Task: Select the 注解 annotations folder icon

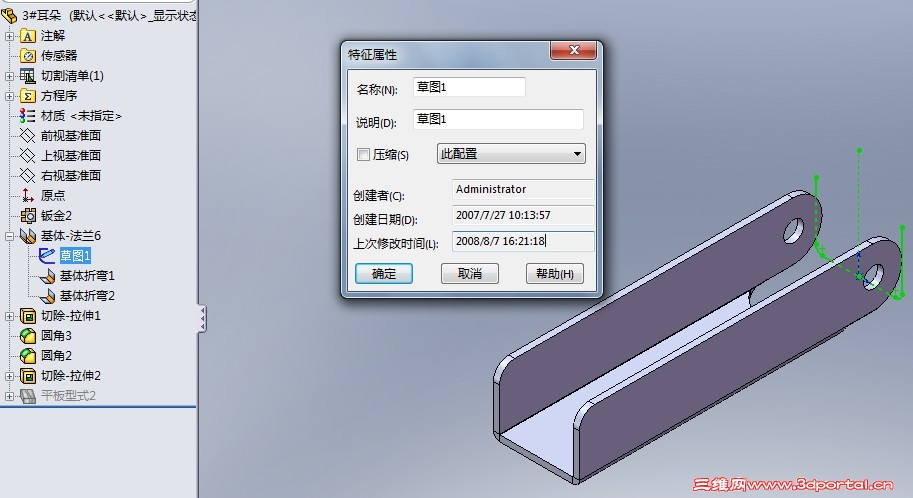Action: (x=27, y=36)
